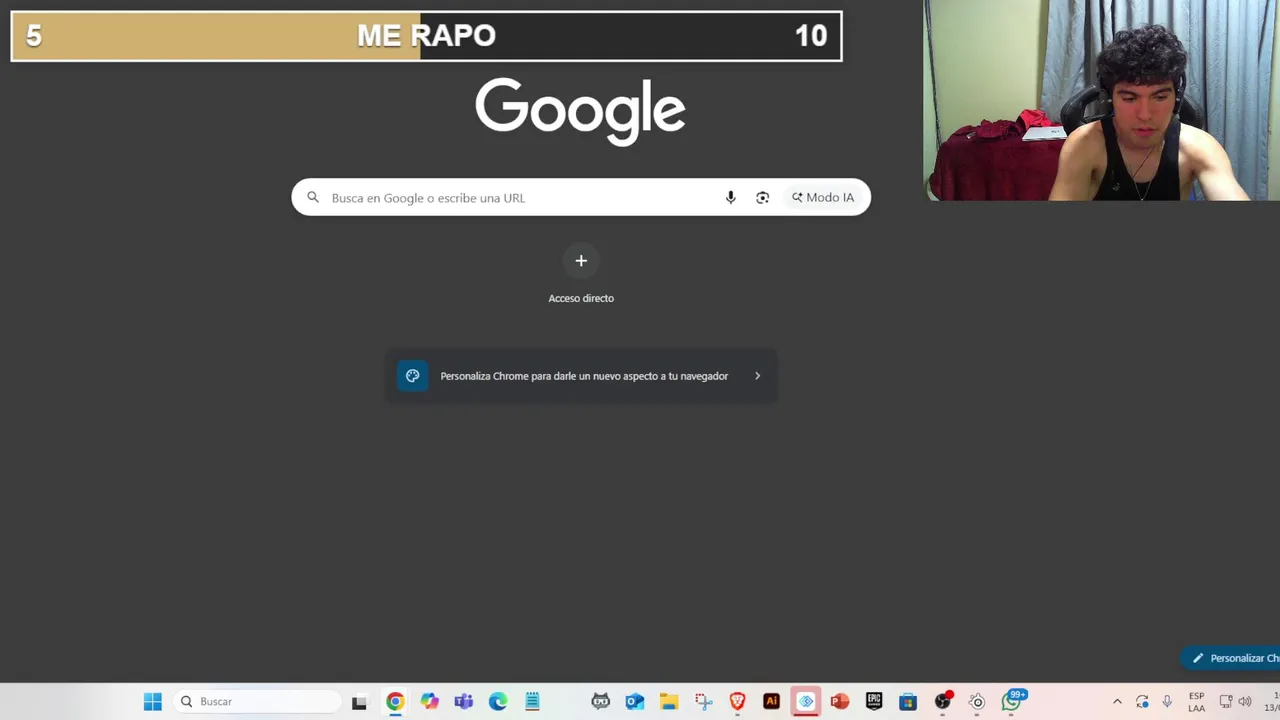Open Google Chrome from taskbar

click(x=396, y=702)
